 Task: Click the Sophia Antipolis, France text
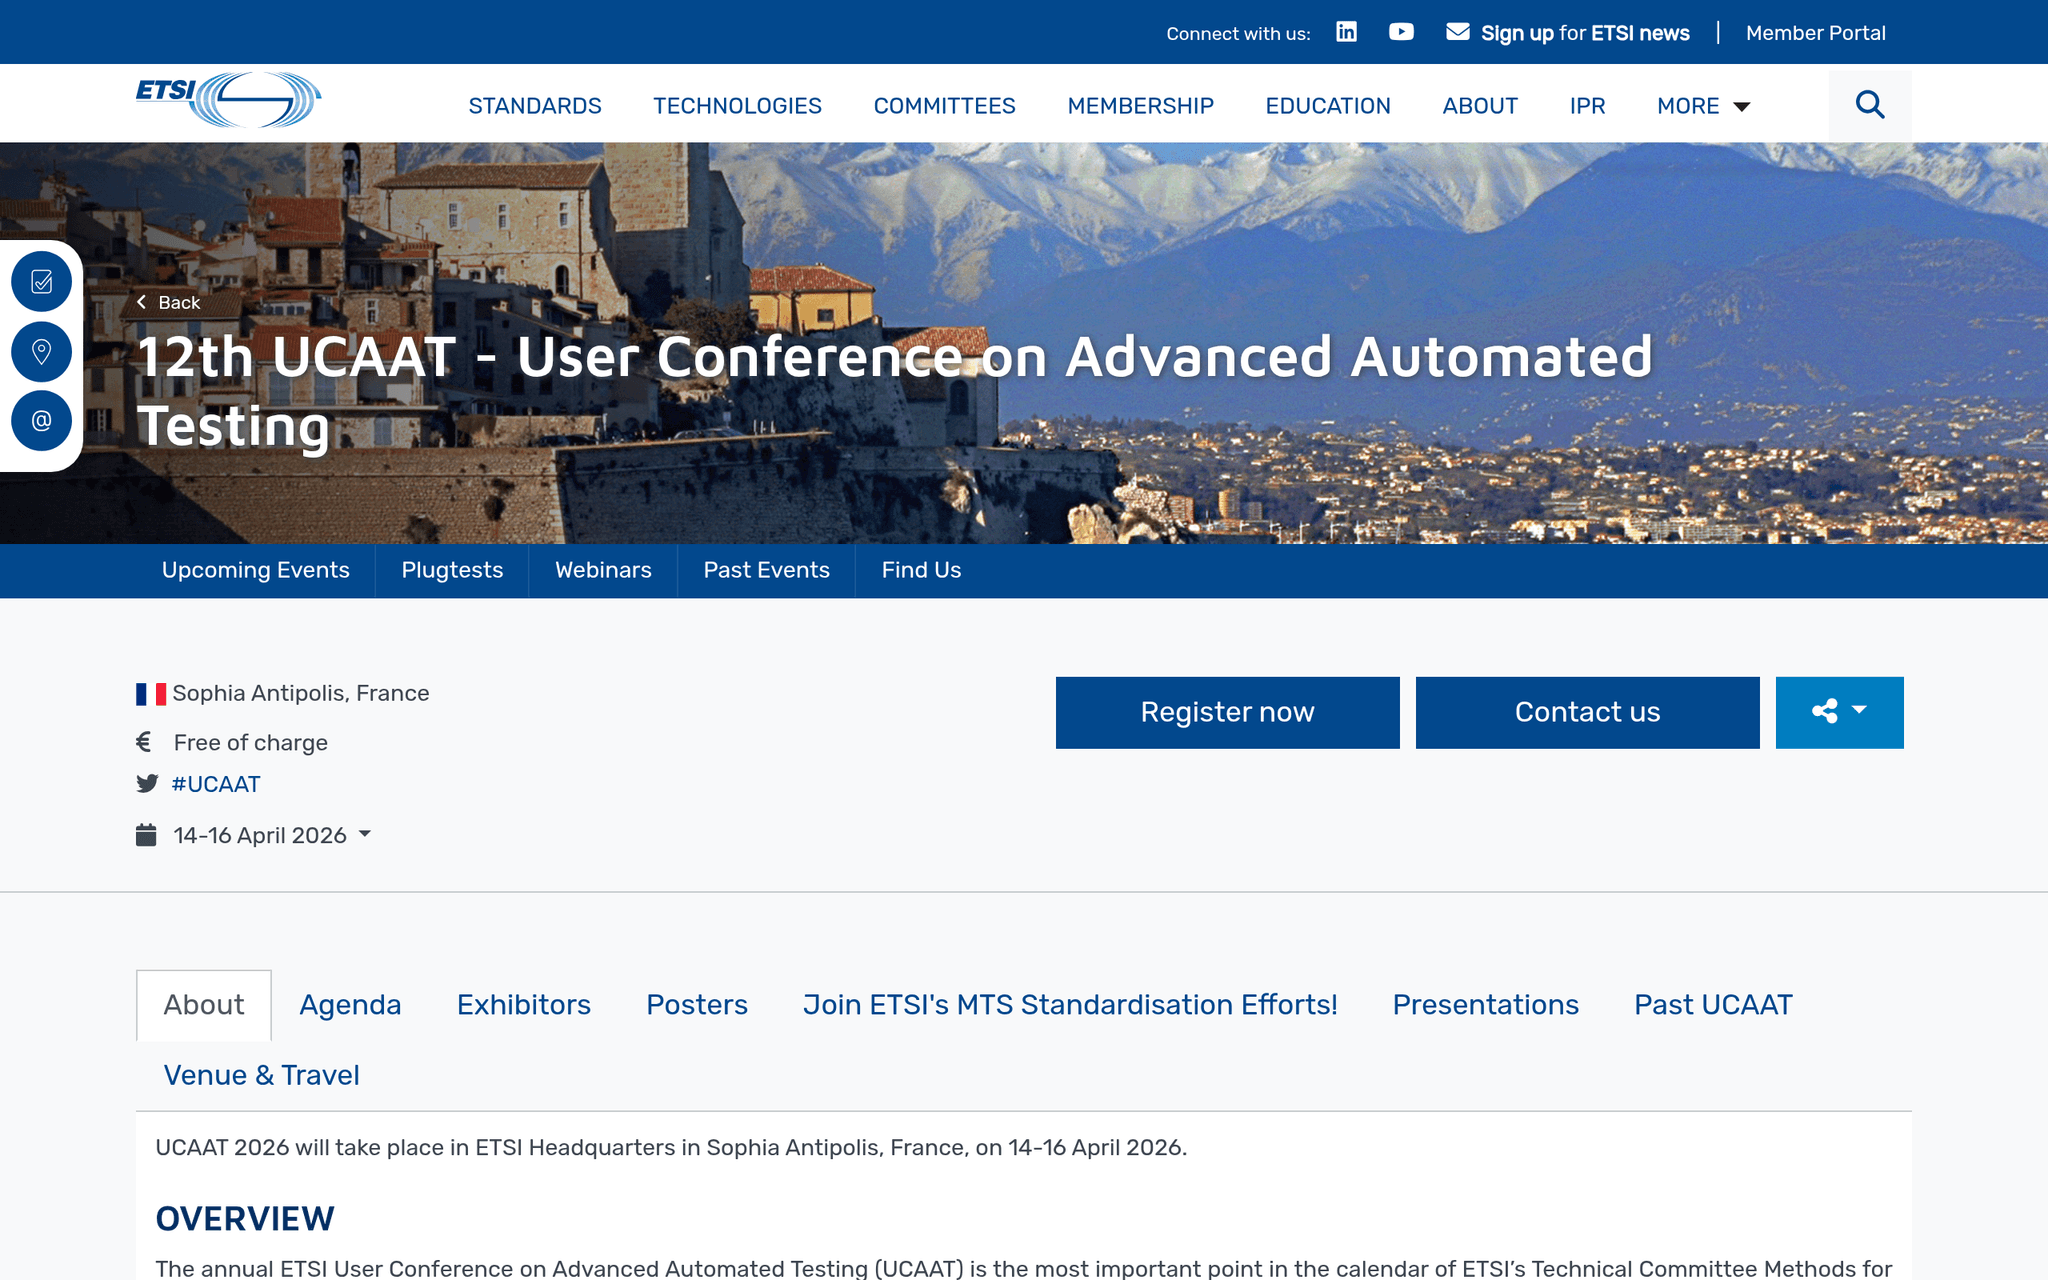tap(301, 693)
